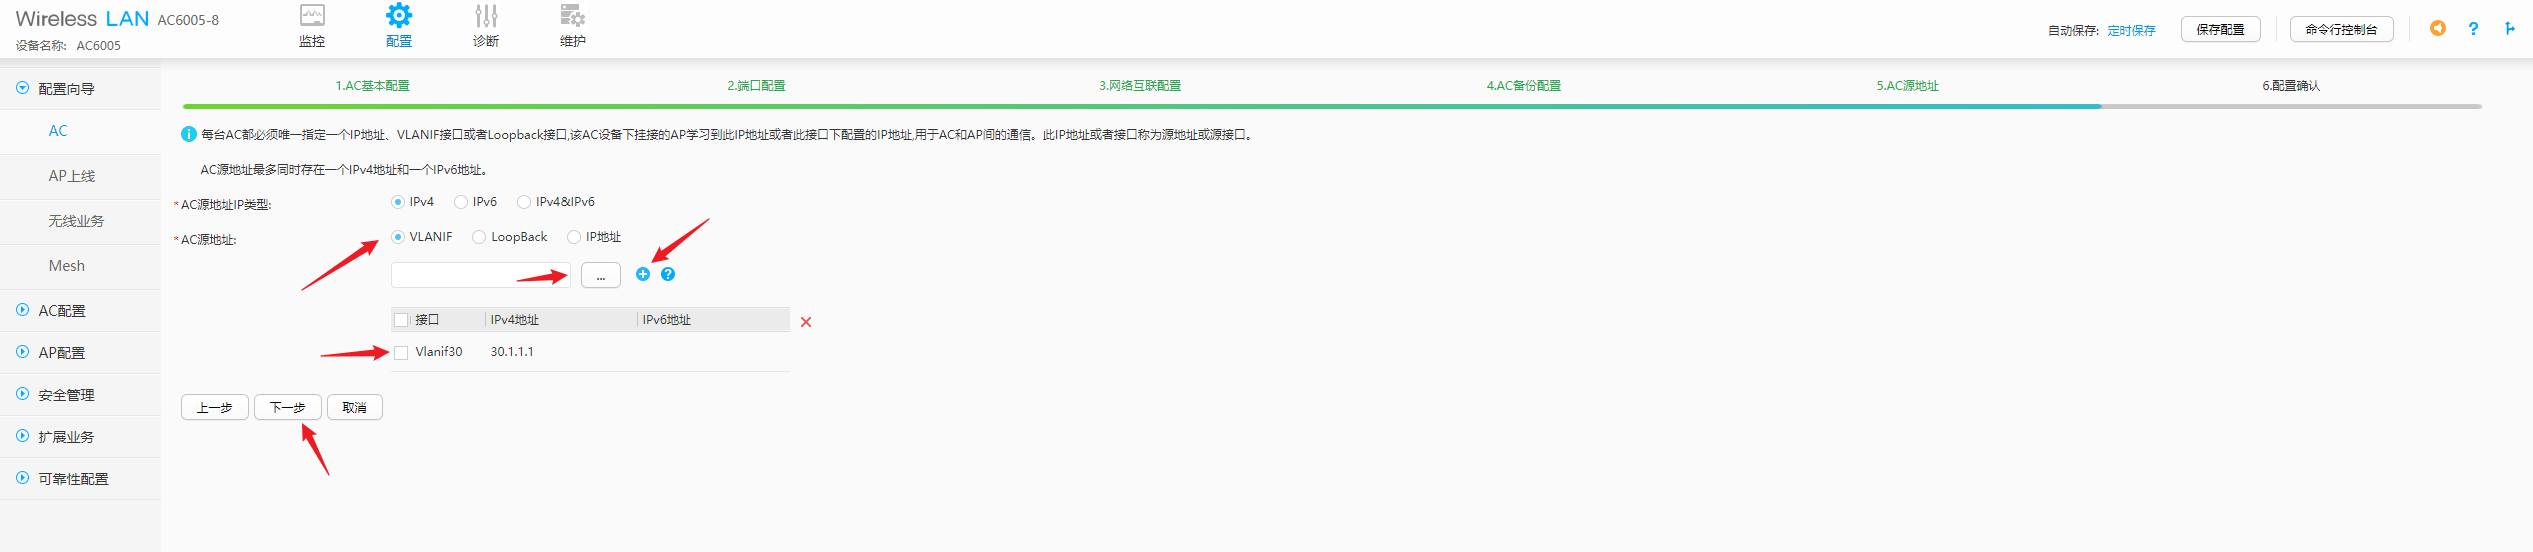Screen dimensions: 2533x552
Task: Go to step 2.端口配置 in wizard
Action: coord(756,86)
